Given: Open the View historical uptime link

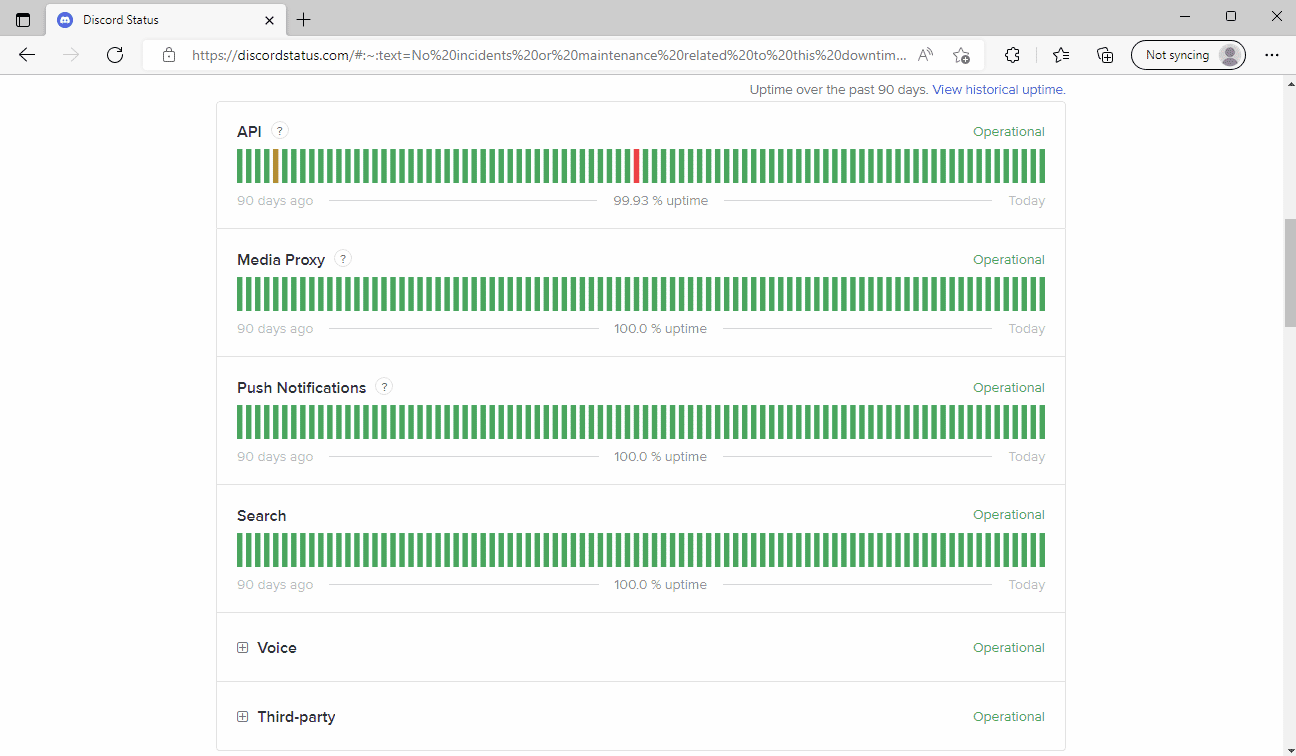Looking at the screenshot, I should click(x=998, y=89).
